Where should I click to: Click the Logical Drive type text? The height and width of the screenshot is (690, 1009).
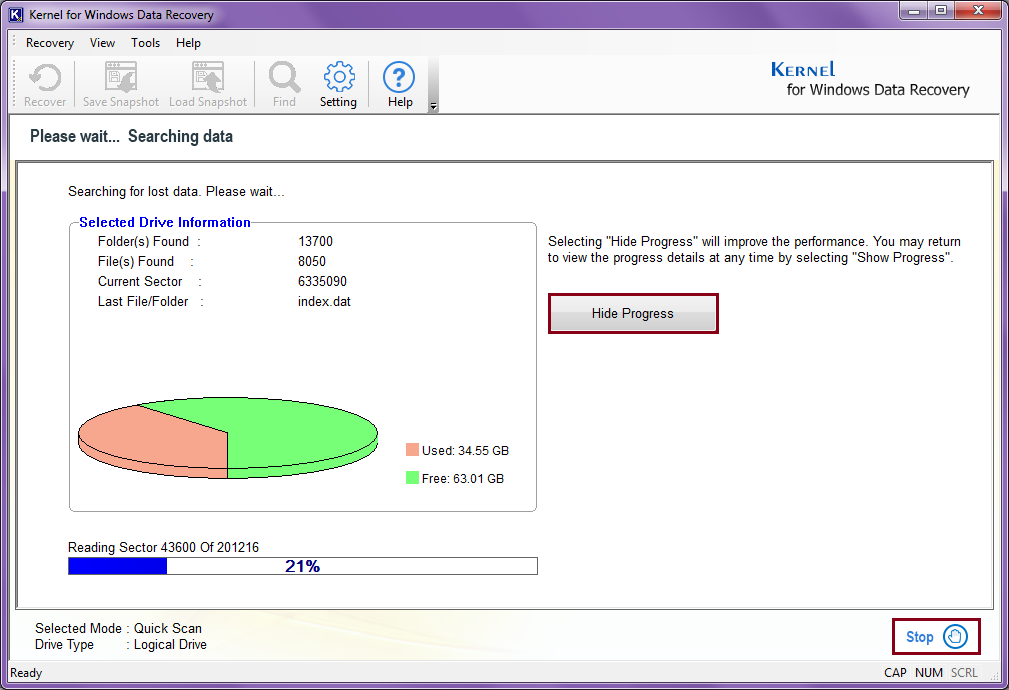pyautogui.click(x=171, y=644)
